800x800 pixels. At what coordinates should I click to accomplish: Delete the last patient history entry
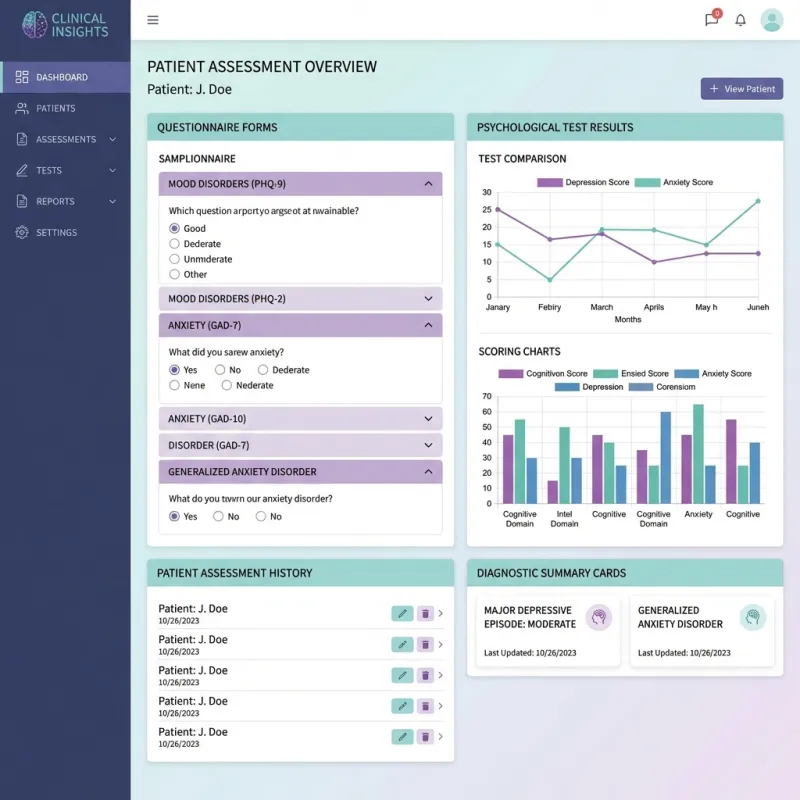(x=425, y=737)
